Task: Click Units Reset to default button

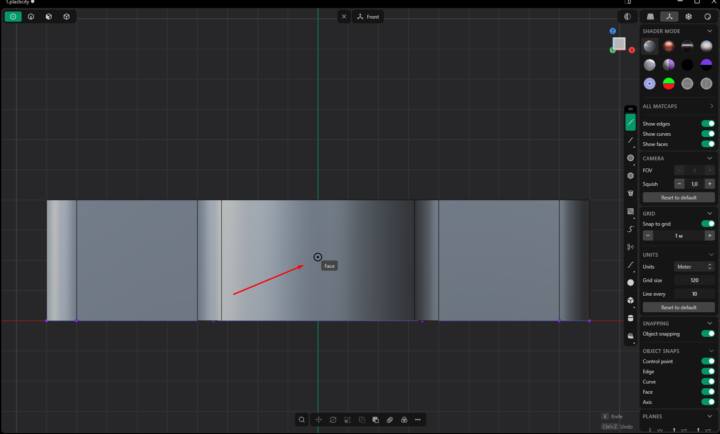Action: point(678,307)
